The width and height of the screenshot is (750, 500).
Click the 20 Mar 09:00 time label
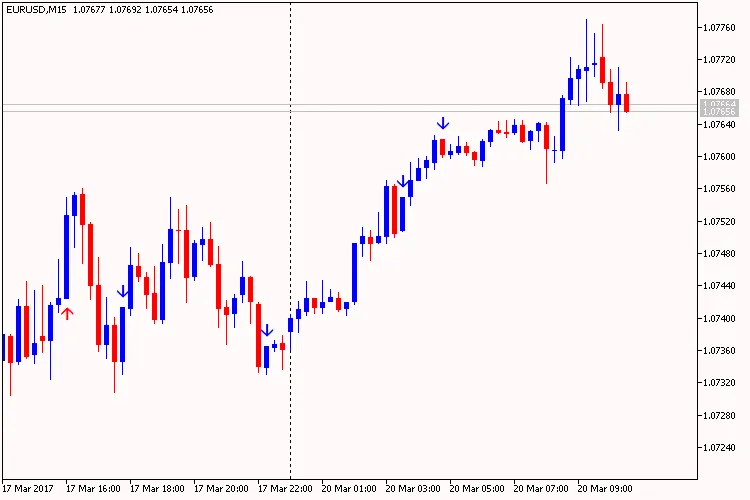605,489
